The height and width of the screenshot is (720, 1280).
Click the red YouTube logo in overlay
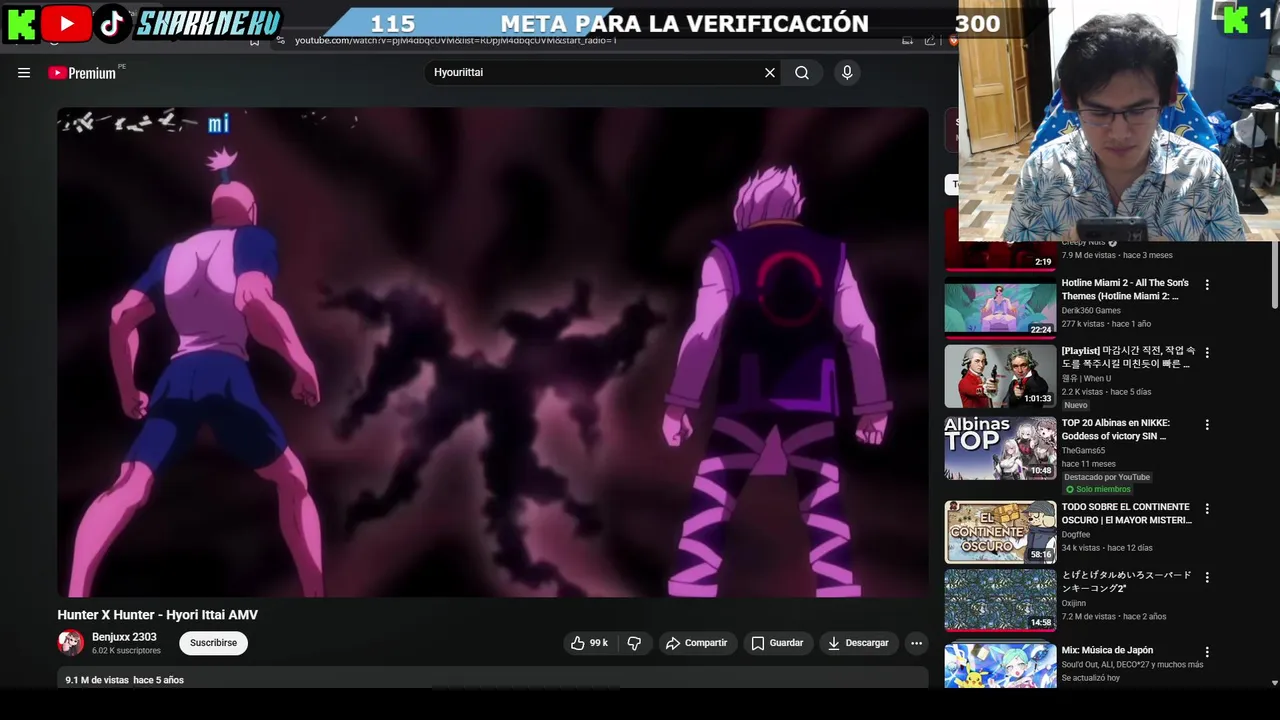[x=66, y=22]
